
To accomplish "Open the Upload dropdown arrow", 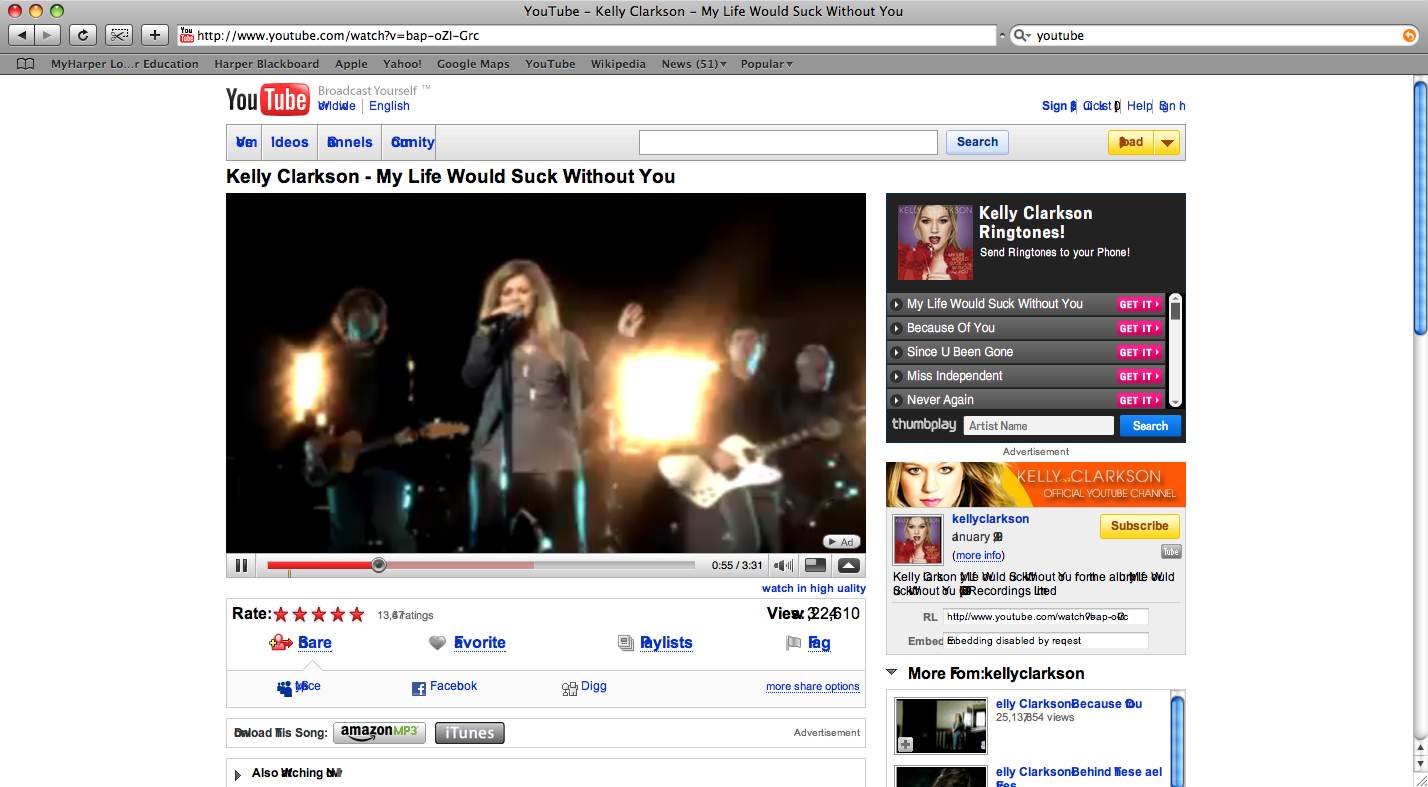I will [1167, 143].
